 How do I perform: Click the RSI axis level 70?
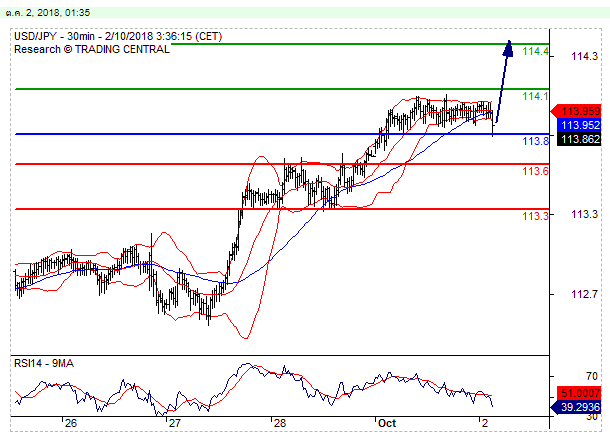click(592, 376)
